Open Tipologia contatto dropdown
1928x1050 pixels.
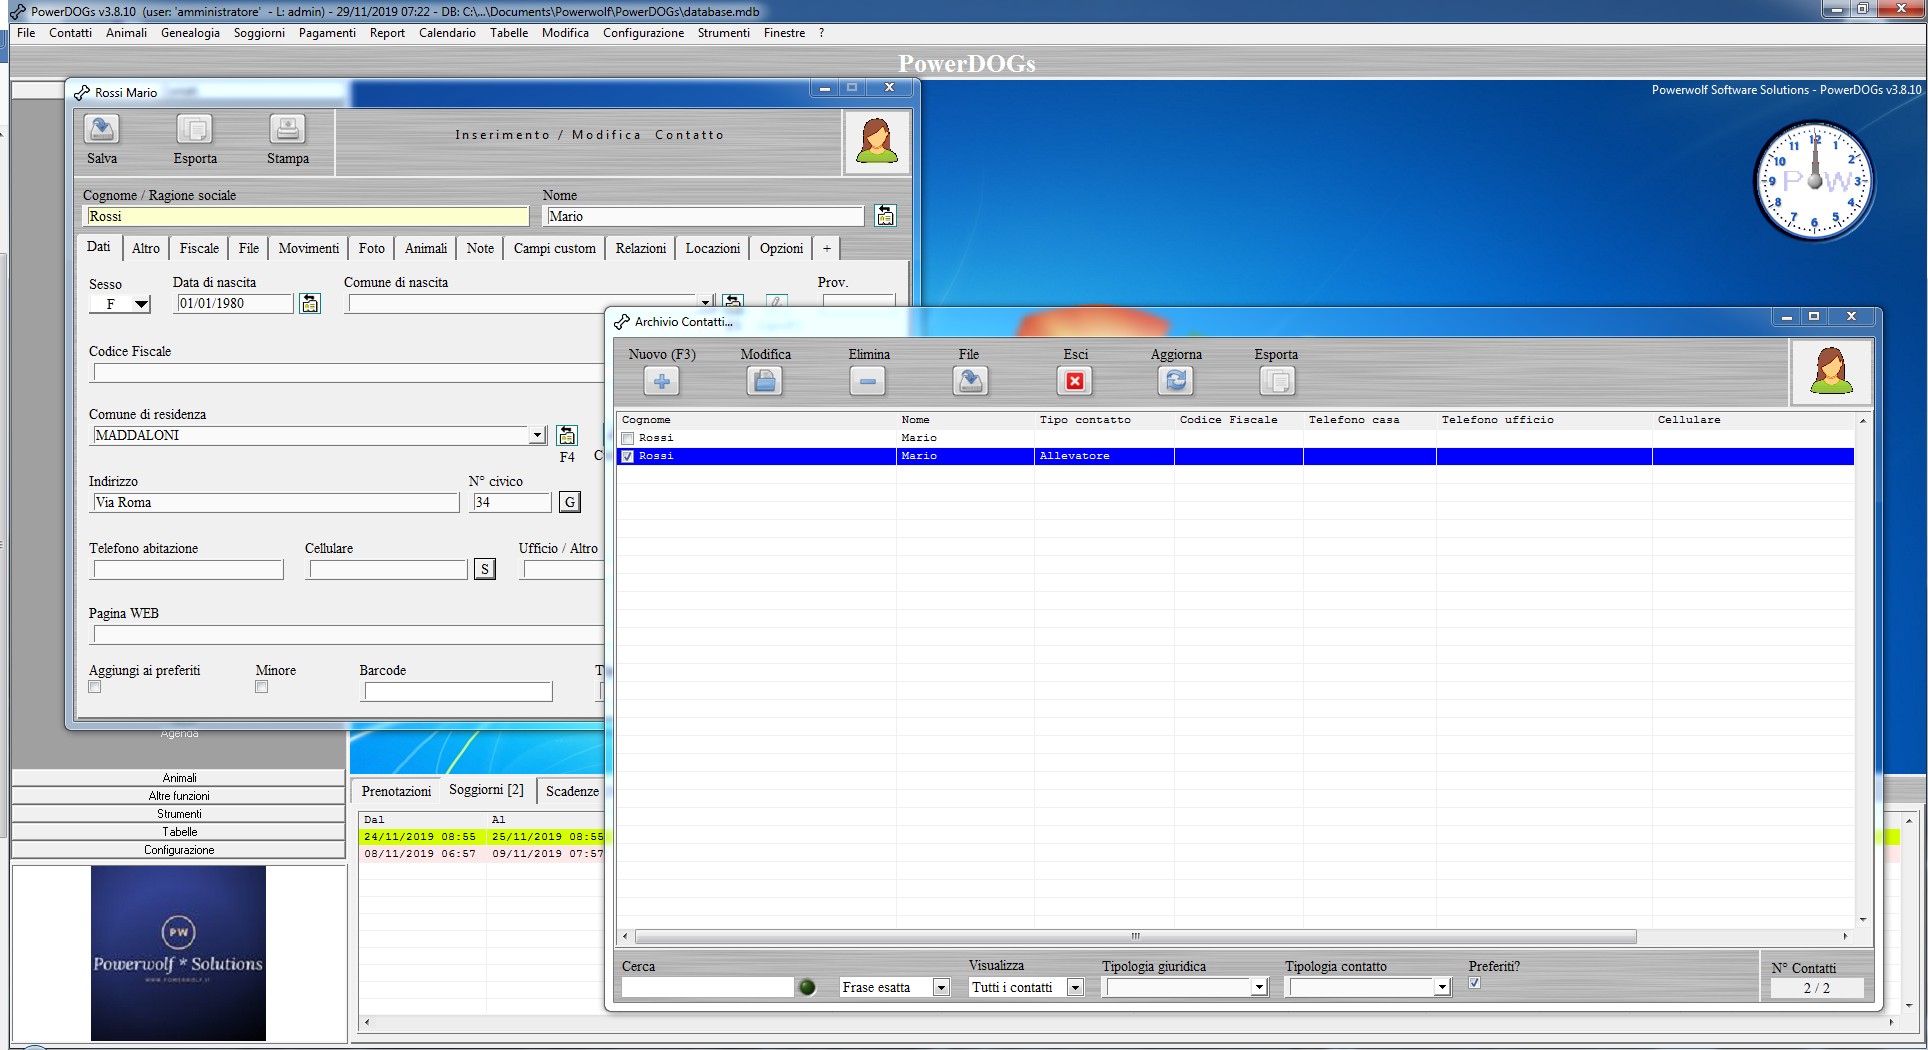(x=1442, y=988)
